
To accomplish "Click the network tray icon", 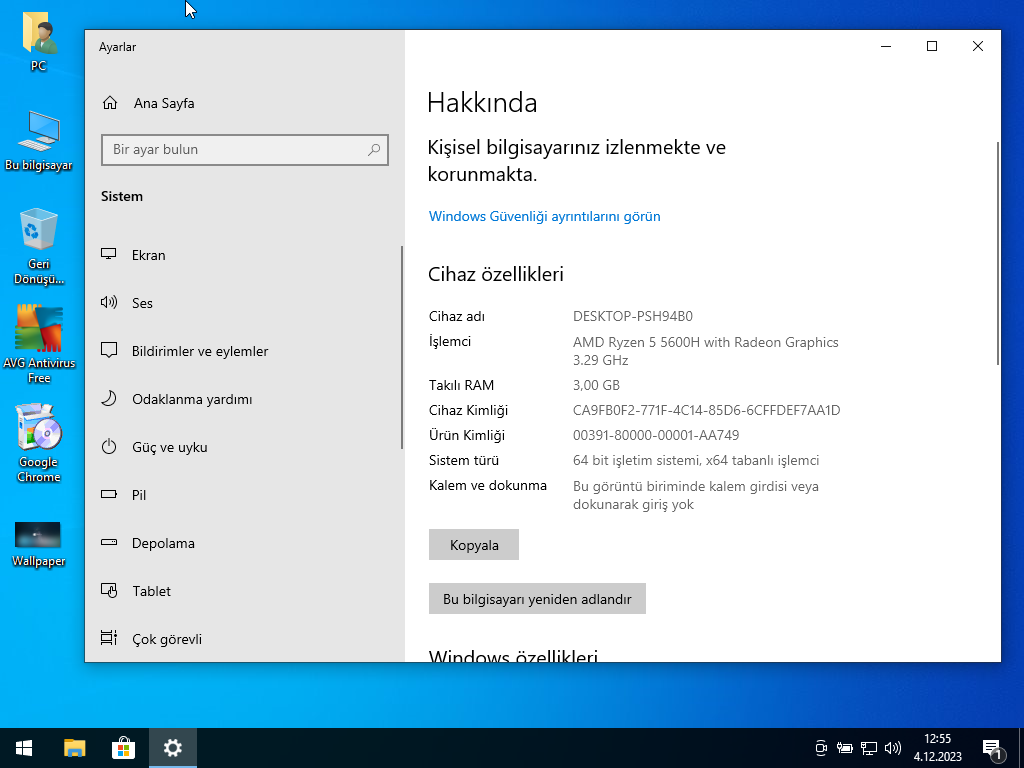I will pyautogui.click(x=869, y=748).
